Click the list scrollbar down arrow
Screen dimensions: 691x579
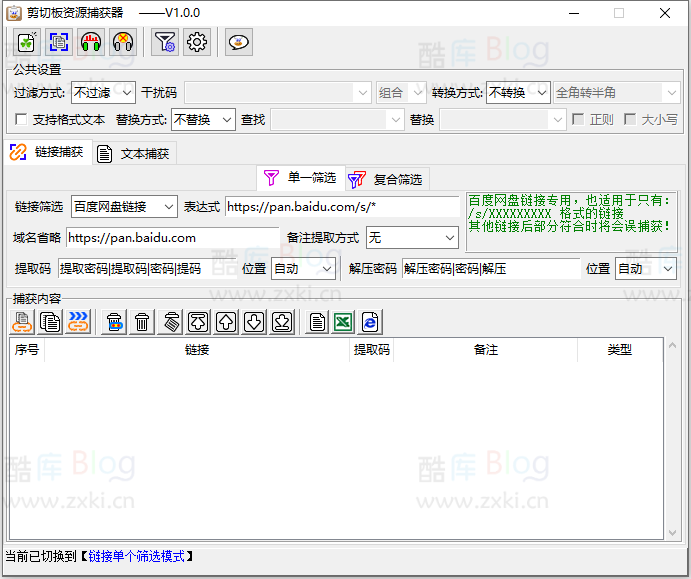(672, 533)
